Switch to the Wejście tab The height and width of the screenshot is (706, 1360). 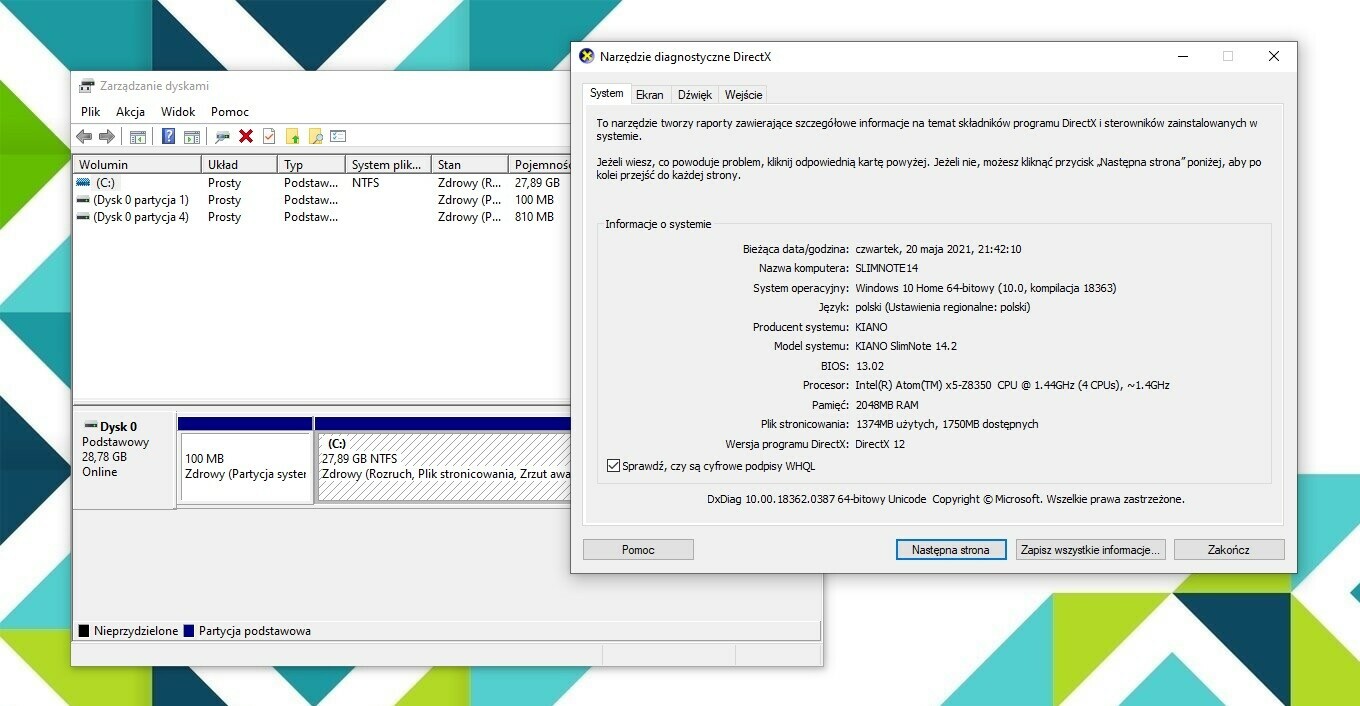743,95
